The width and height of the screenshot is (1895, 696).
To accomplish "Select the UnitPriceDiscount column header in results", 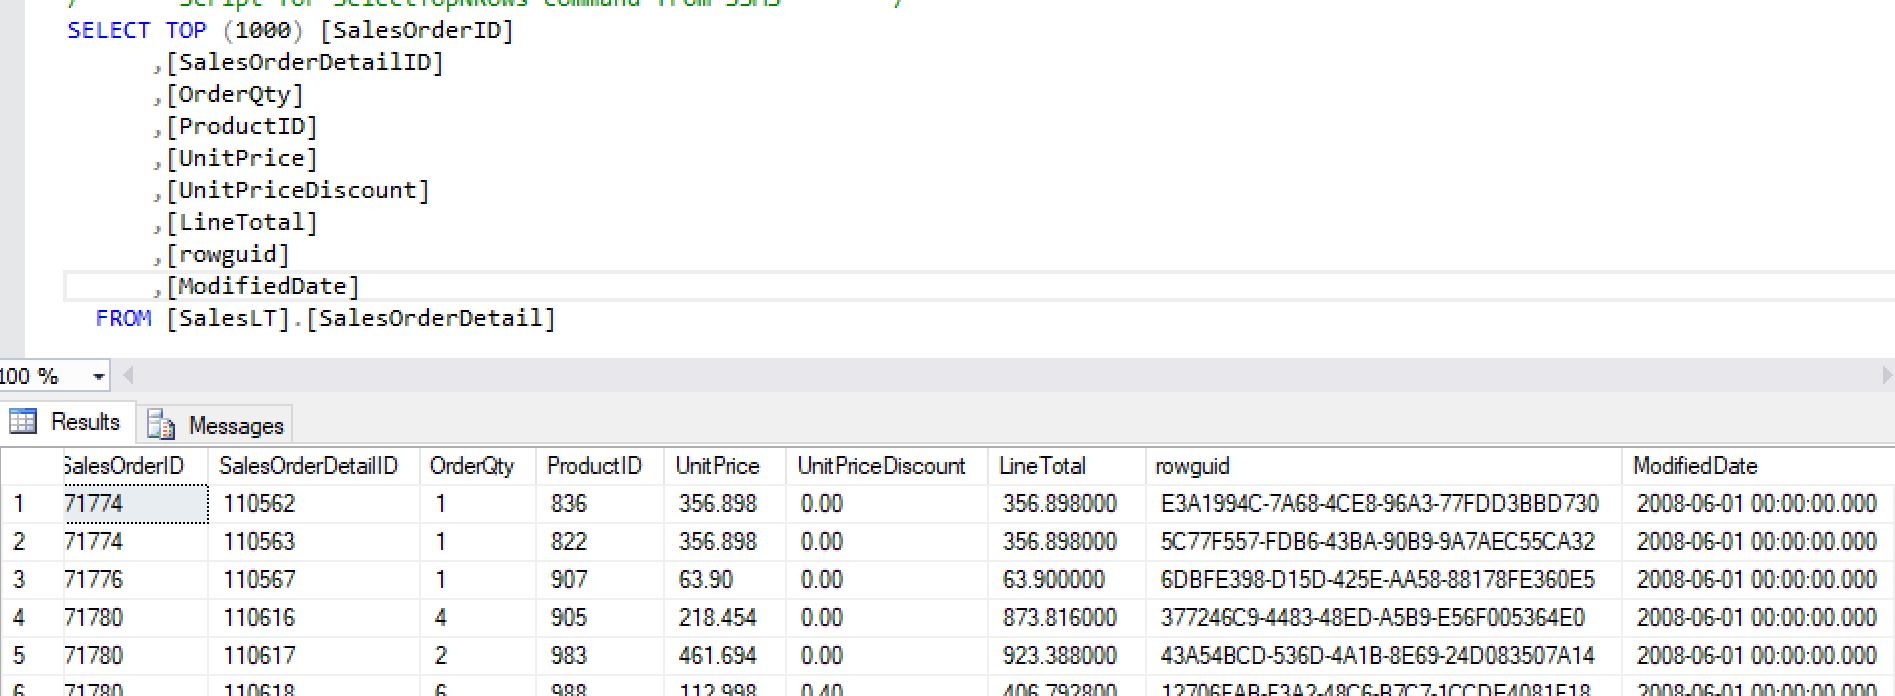I will [x=887, y=466].
